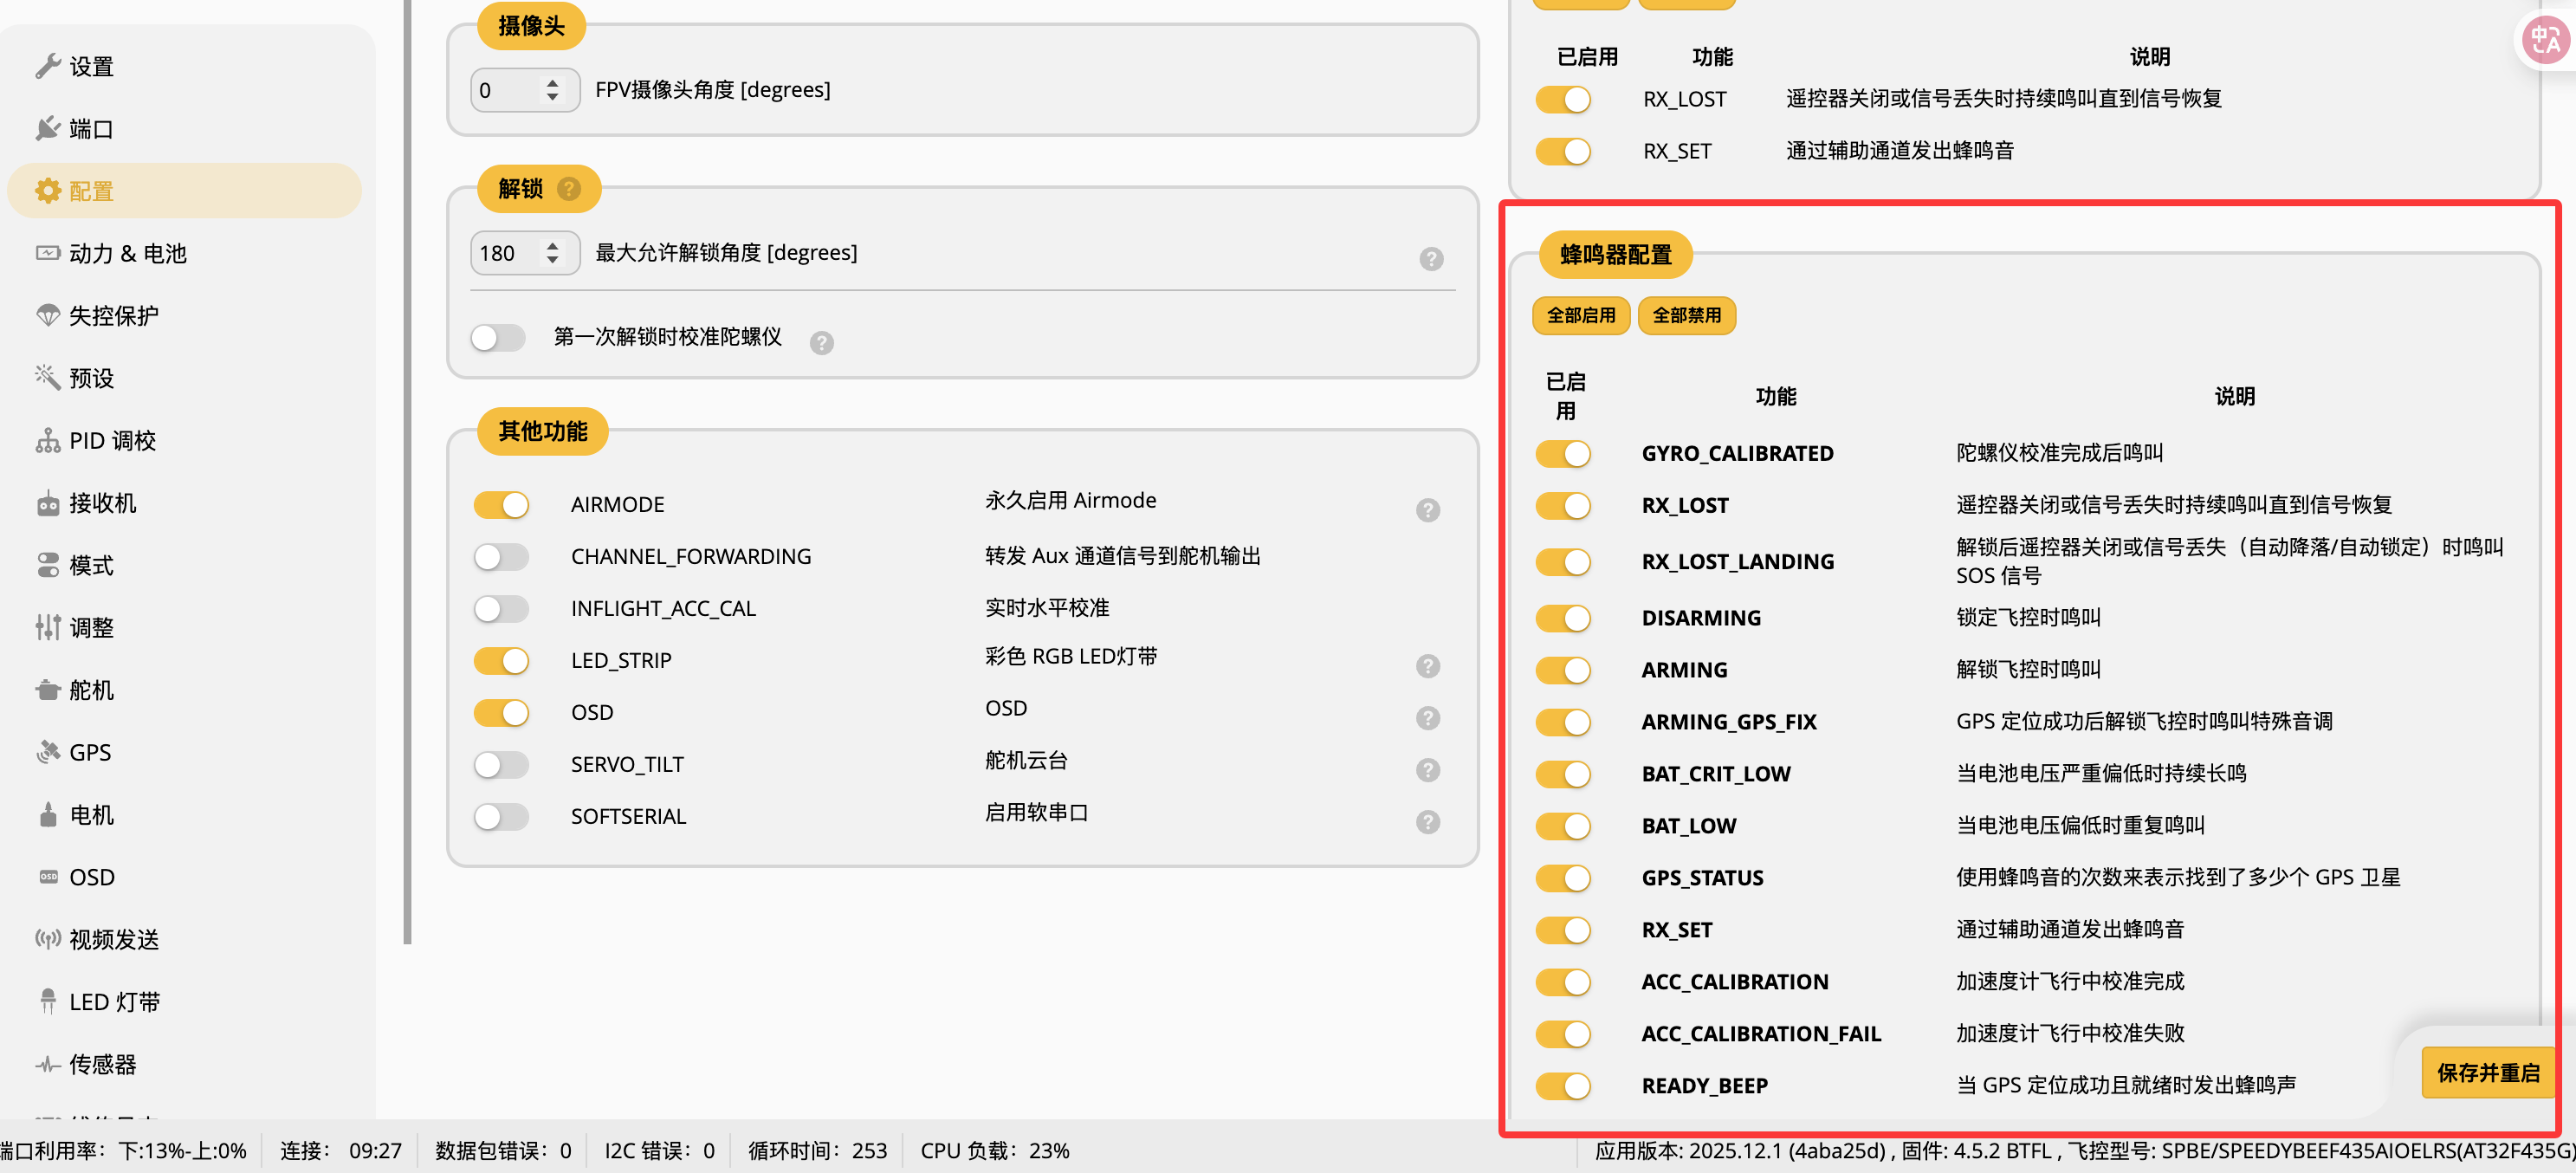The image size is (2576, 1173).
Task: Click help icon for SERVO_TILT row
Action: [x=1427, y=770]
